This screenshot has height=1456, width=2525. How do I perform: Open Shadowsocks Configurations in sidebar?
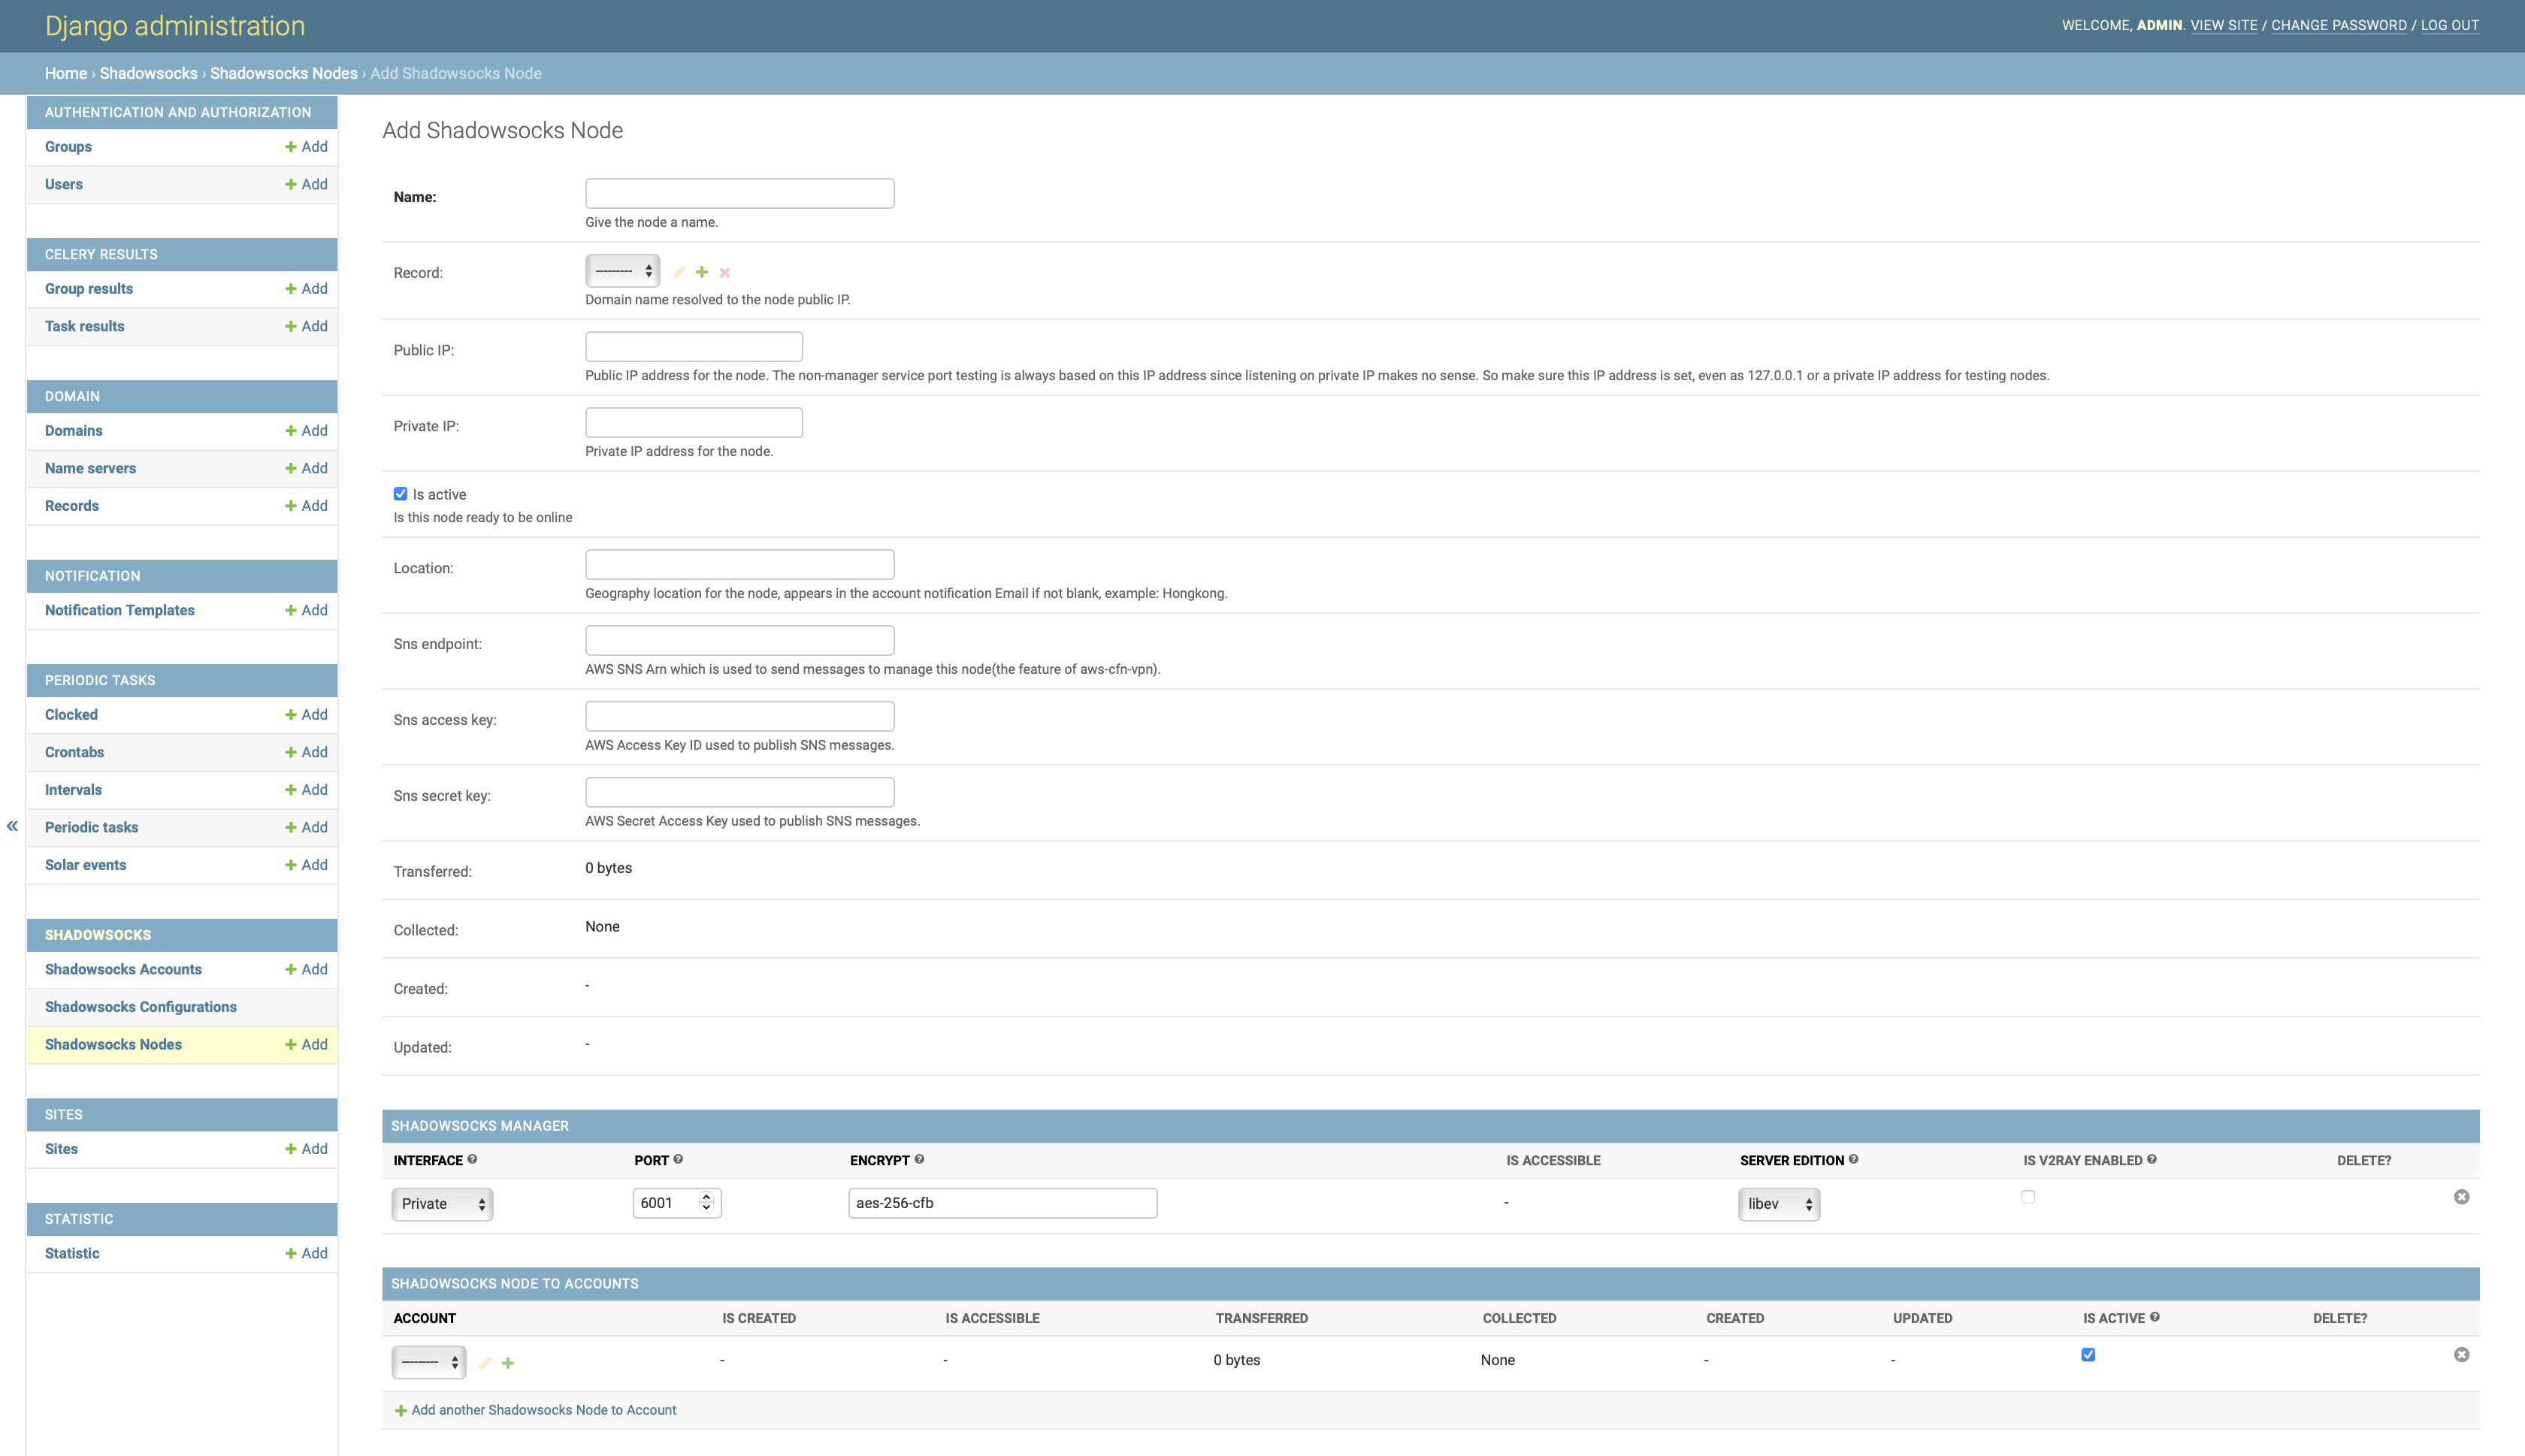[141, 1007]
